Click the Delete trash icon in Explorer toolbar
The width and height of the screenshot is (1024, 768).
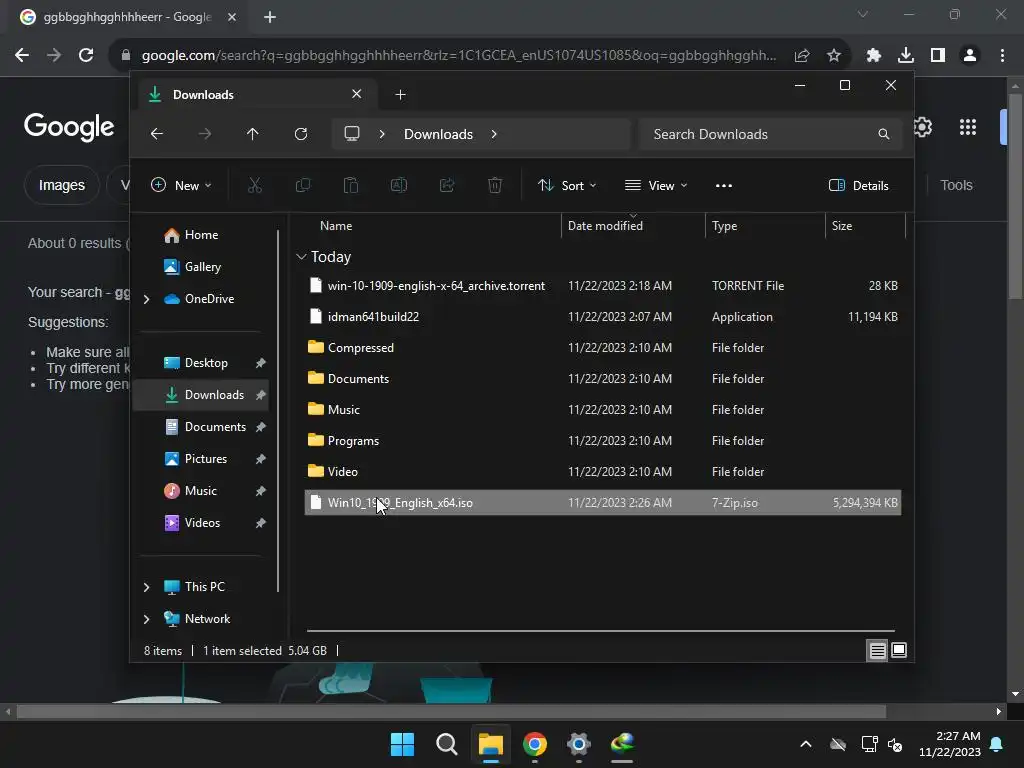495,185
